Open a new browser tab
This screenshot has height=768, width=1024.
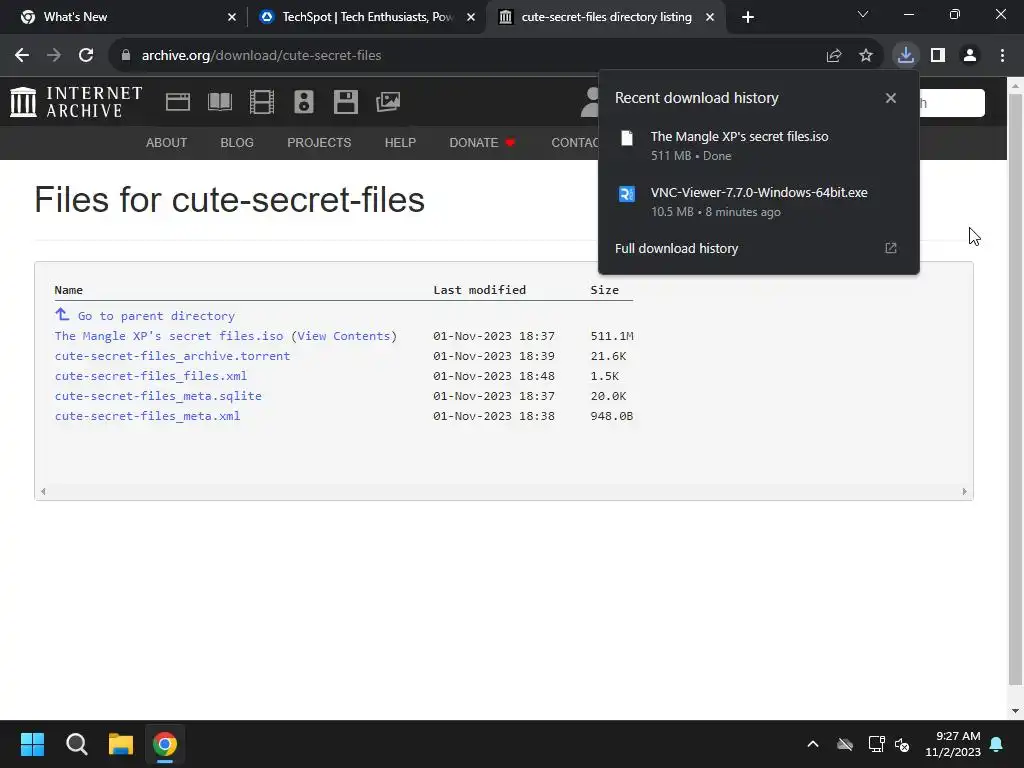748,17
